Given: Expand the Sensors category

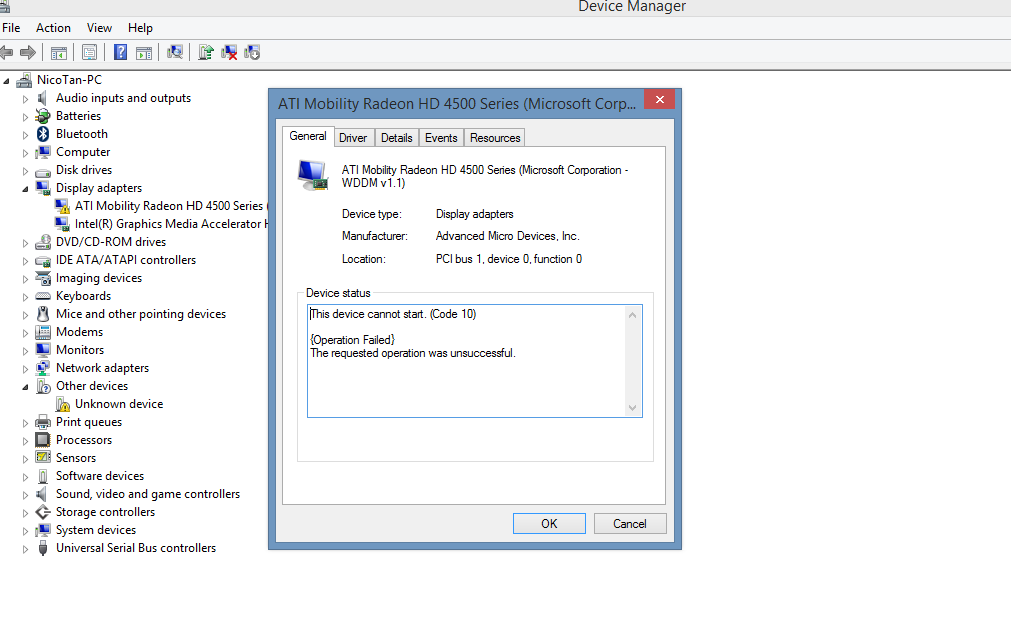Looking at the screenshot, I should click(25, 460).
